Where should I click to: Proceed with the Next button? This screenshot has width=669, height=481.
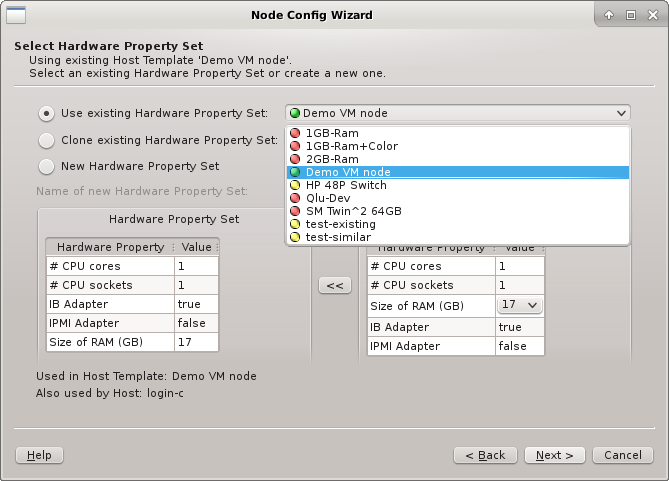[555, 455]
